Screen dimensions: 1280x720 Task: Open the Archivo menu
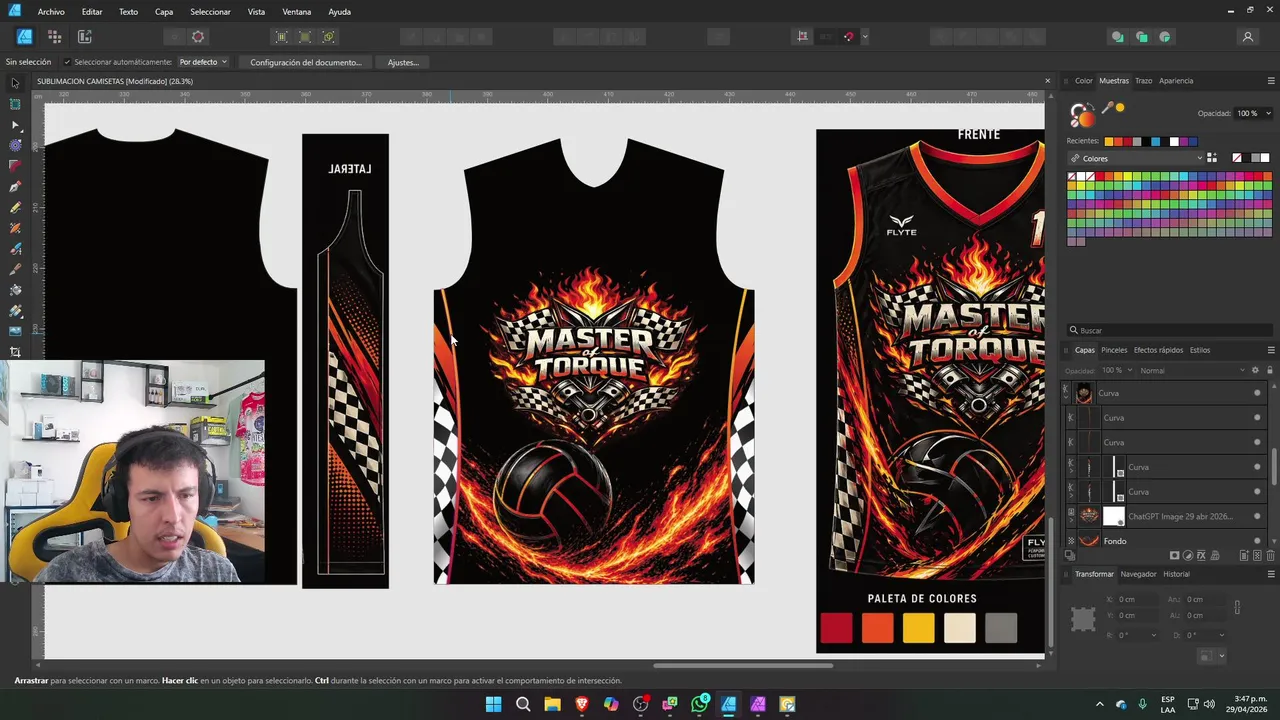(x=51, y=12)
